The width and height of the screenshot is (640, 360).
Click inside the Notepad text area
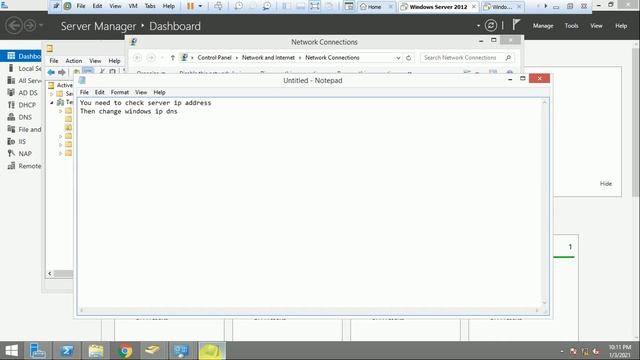[x=310, y=203]
